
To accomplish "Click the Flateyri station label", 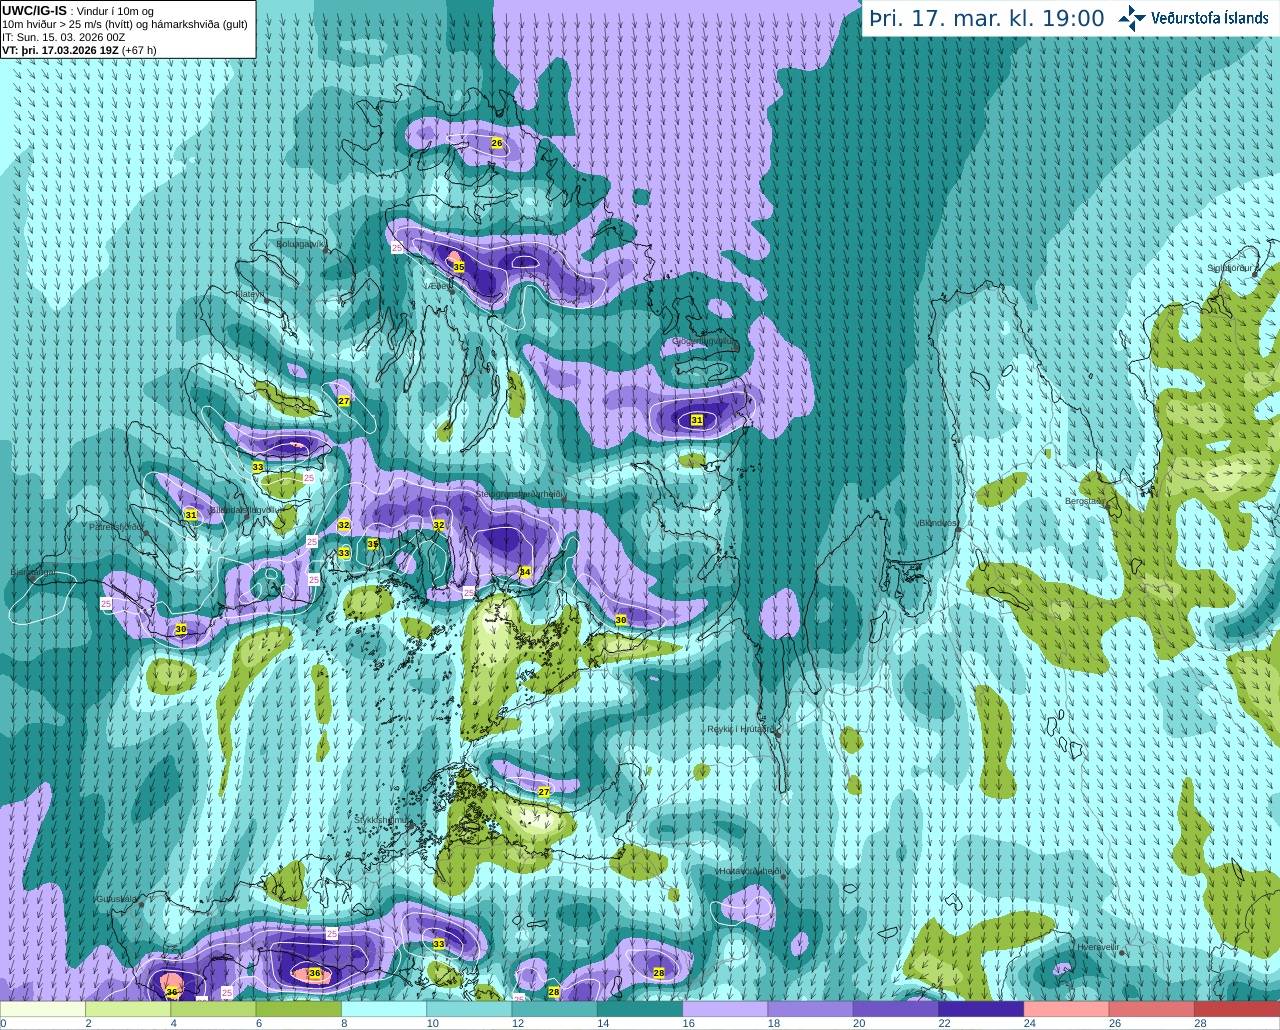I will click(250, 294).
